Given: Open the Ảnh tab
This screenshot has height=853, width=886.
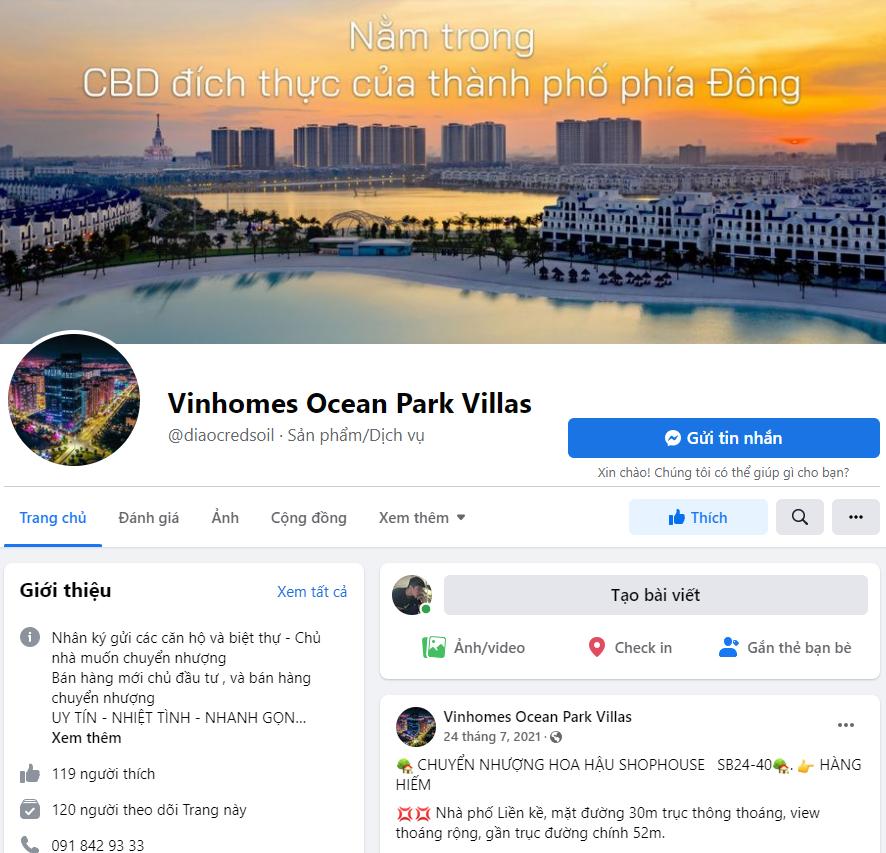Looking at the screenshot, I should [x=225, y=517].
